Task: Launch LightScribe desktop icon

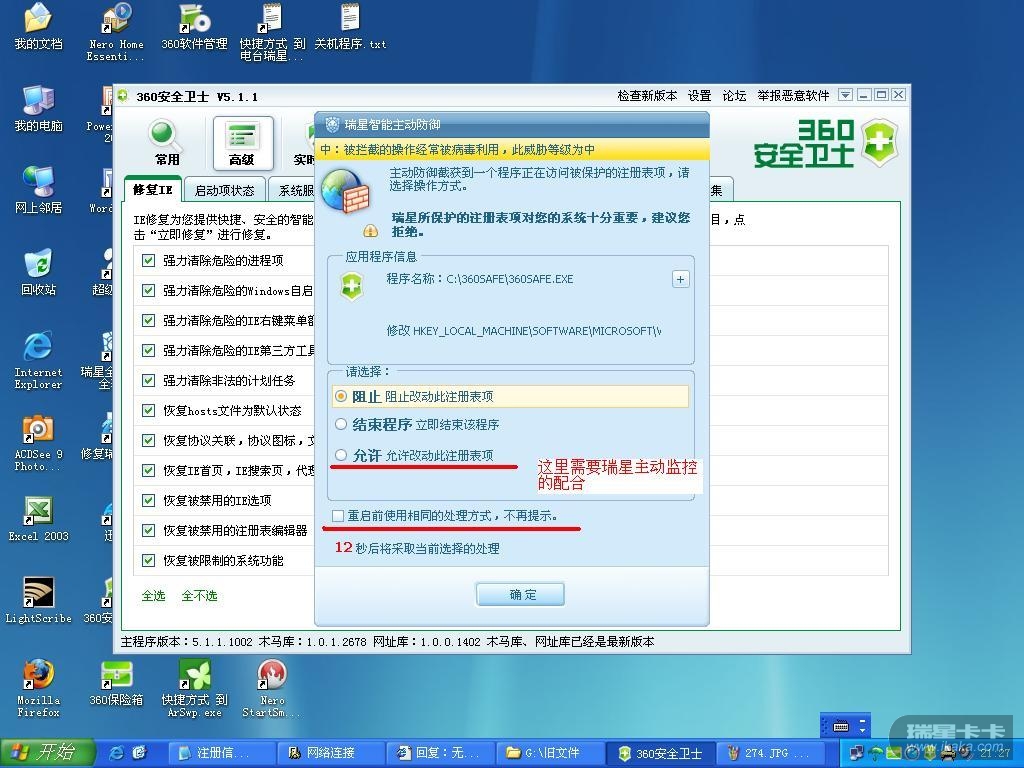Action: (x=39, y=601)
